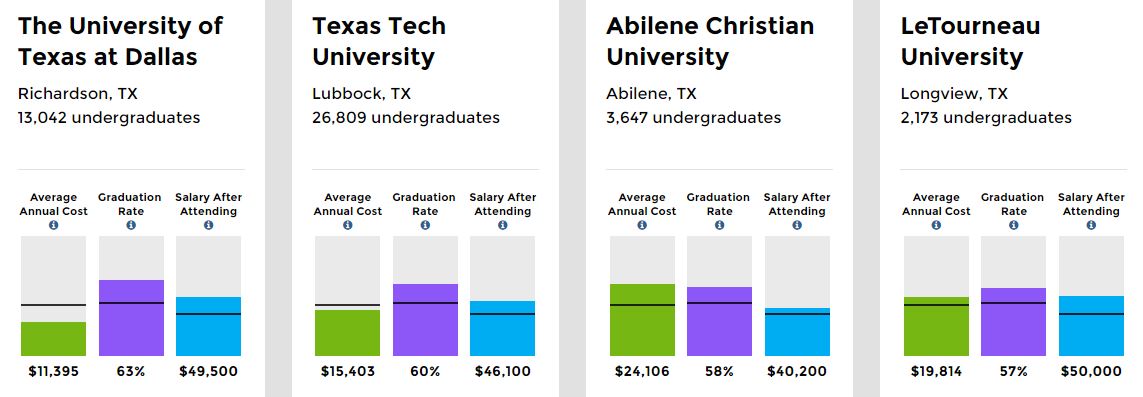Screen dimensions: 1143x397
Task: Open Abilene Christian University title link
Action: pos(710,41)
